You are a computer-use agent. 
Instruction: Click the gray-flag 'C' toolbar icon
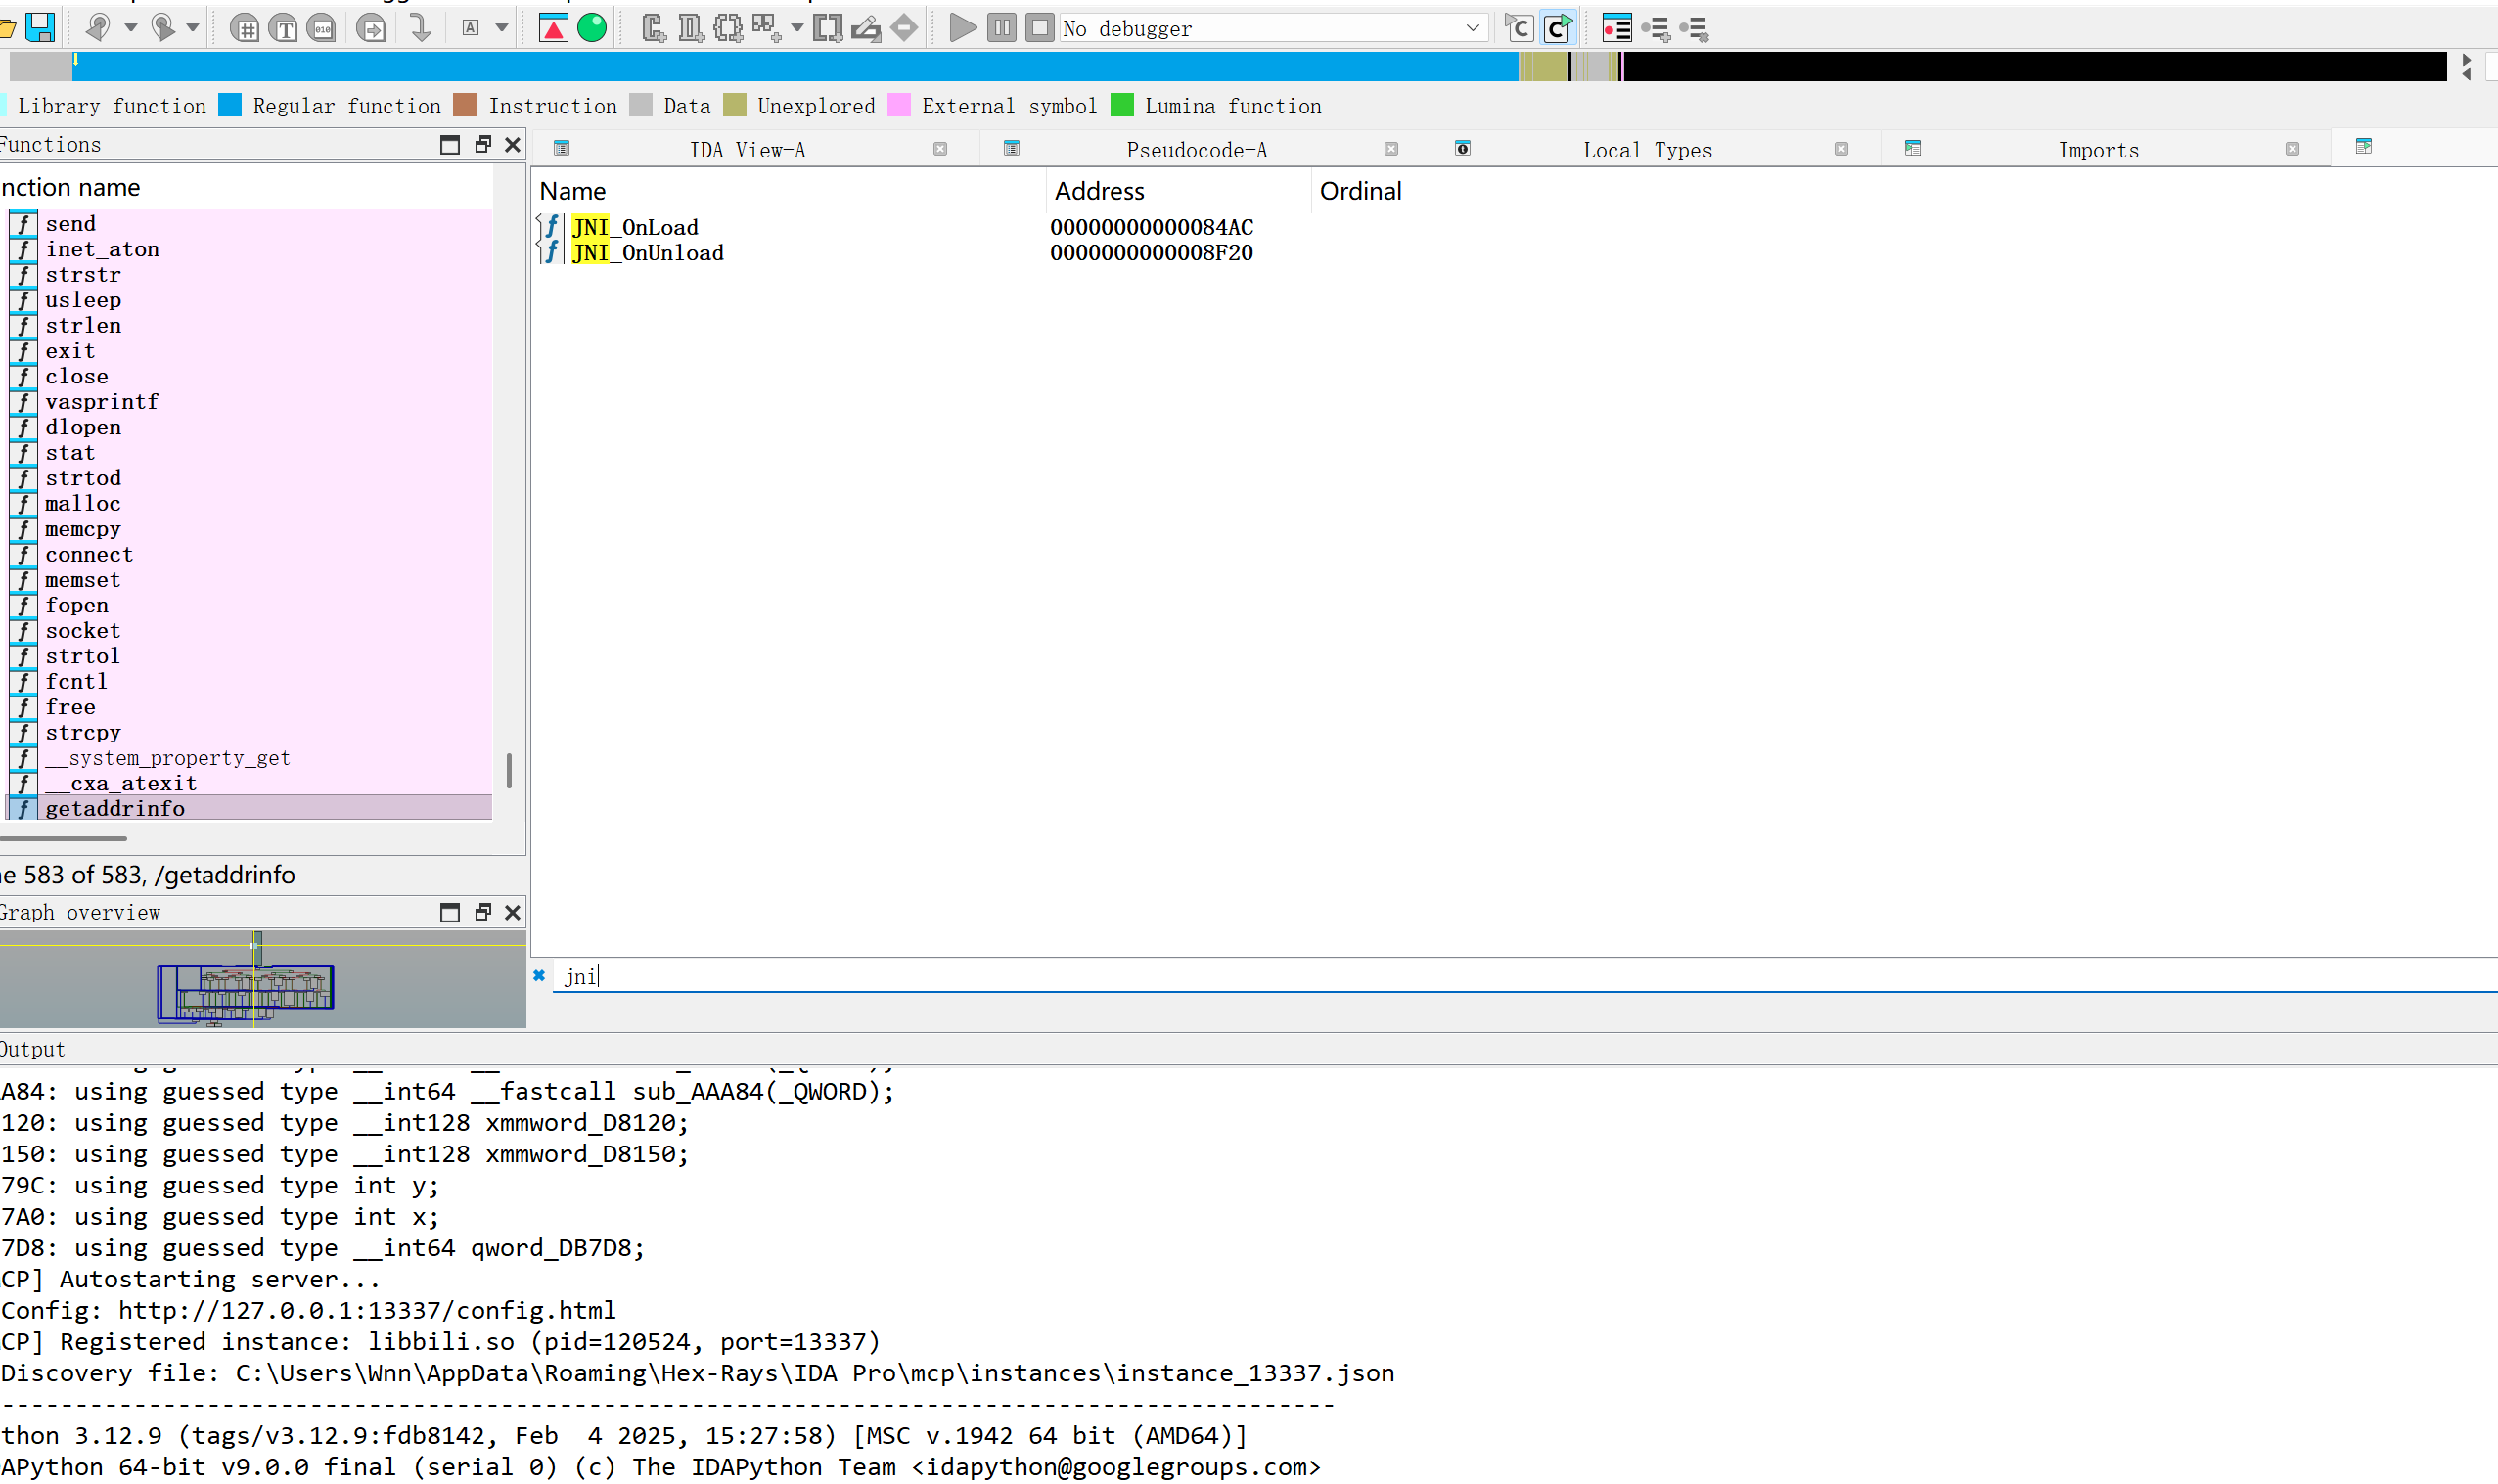click(x=1519, y=28)
